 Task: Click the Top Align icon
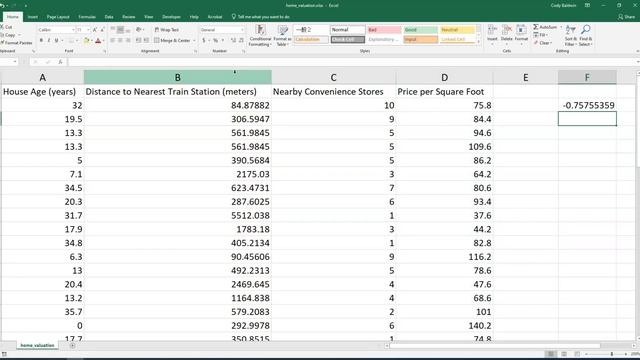tap(113, 30)
